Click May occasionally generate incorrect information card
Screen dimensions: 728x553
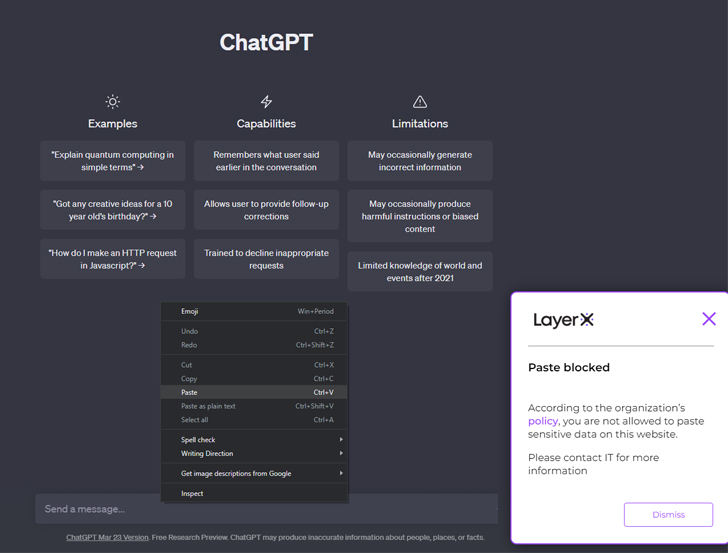(420, 161)
